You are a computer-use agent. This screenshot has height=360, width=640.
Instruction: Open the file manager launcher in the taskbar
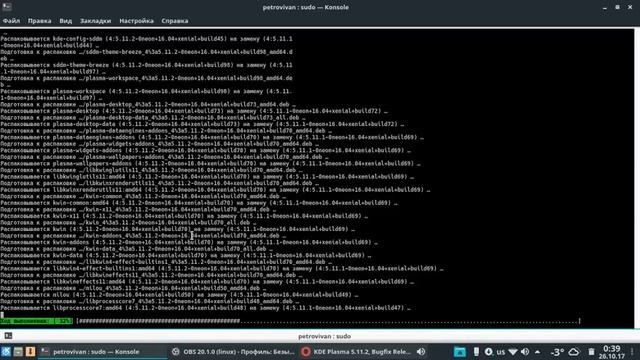coord(18,351)
